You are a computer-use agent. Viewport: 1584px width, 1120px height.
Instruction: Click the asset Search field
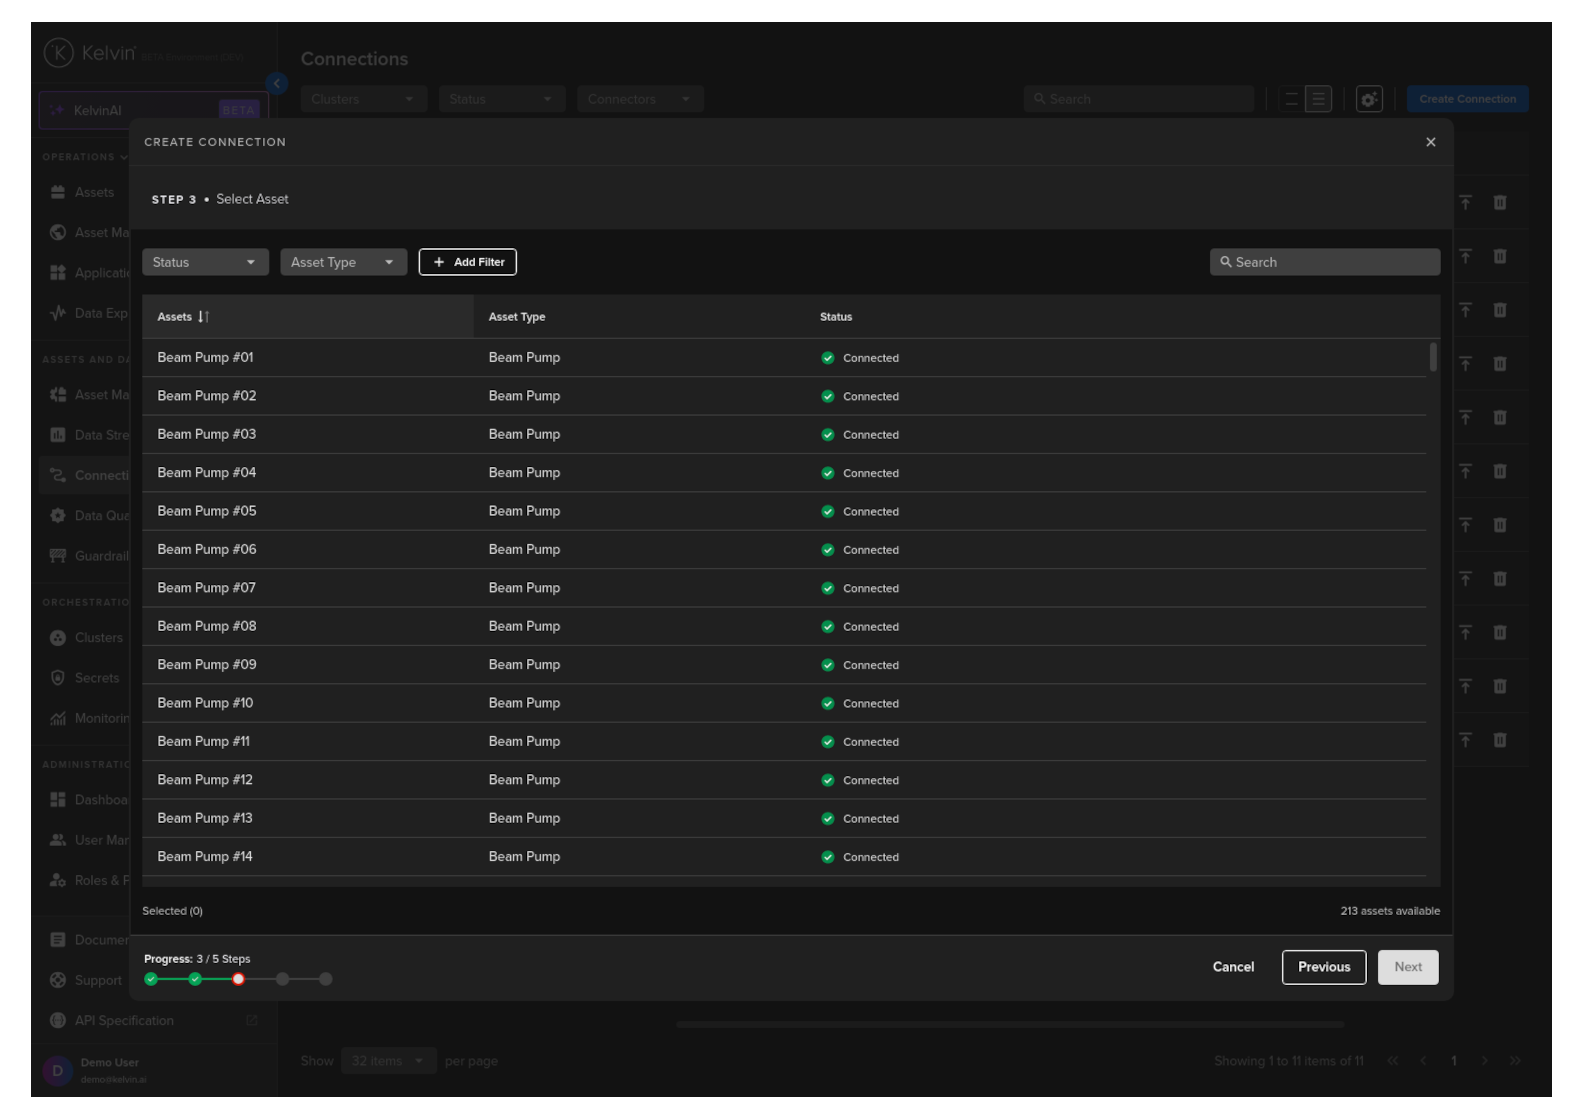[1324, 262]
